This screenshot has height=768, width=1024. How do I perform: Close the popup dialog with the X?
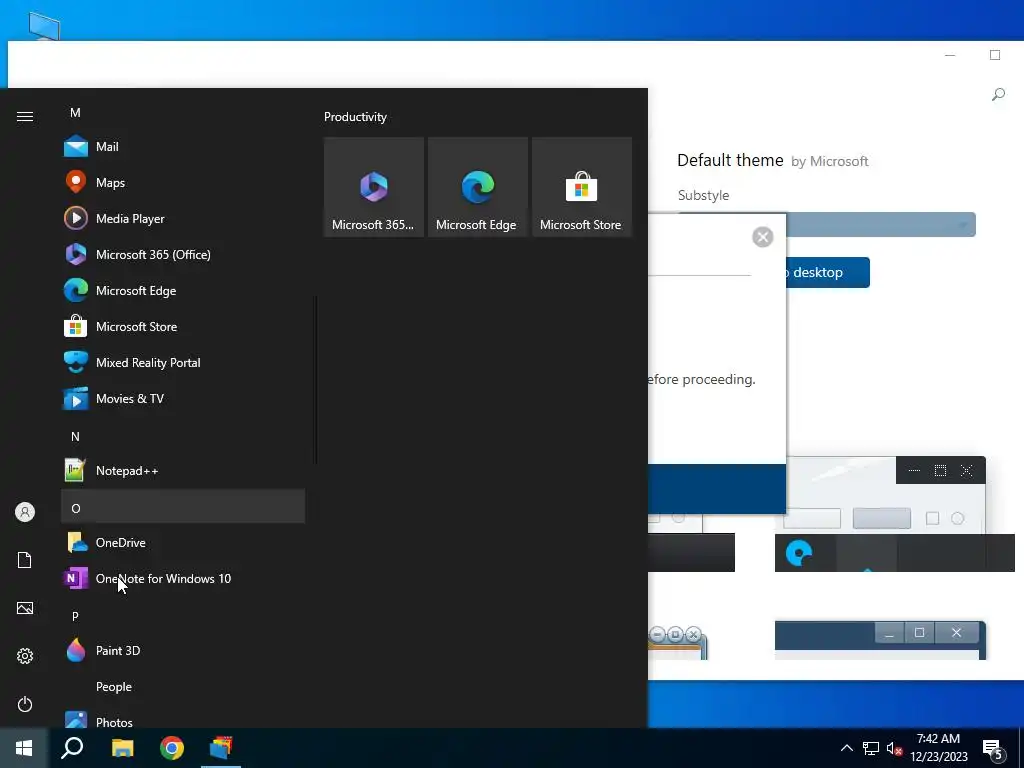pos(762,236)
